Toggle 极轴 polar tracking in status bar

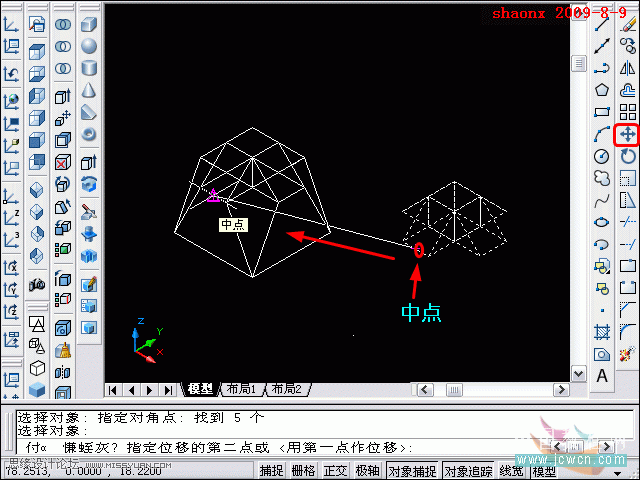pyautogui.click(x=367, y=471)
